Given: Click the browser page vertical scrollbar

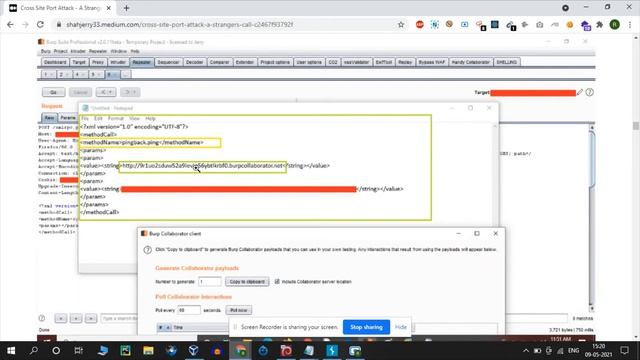Looking at the screenshot, I should click(636, 188).
